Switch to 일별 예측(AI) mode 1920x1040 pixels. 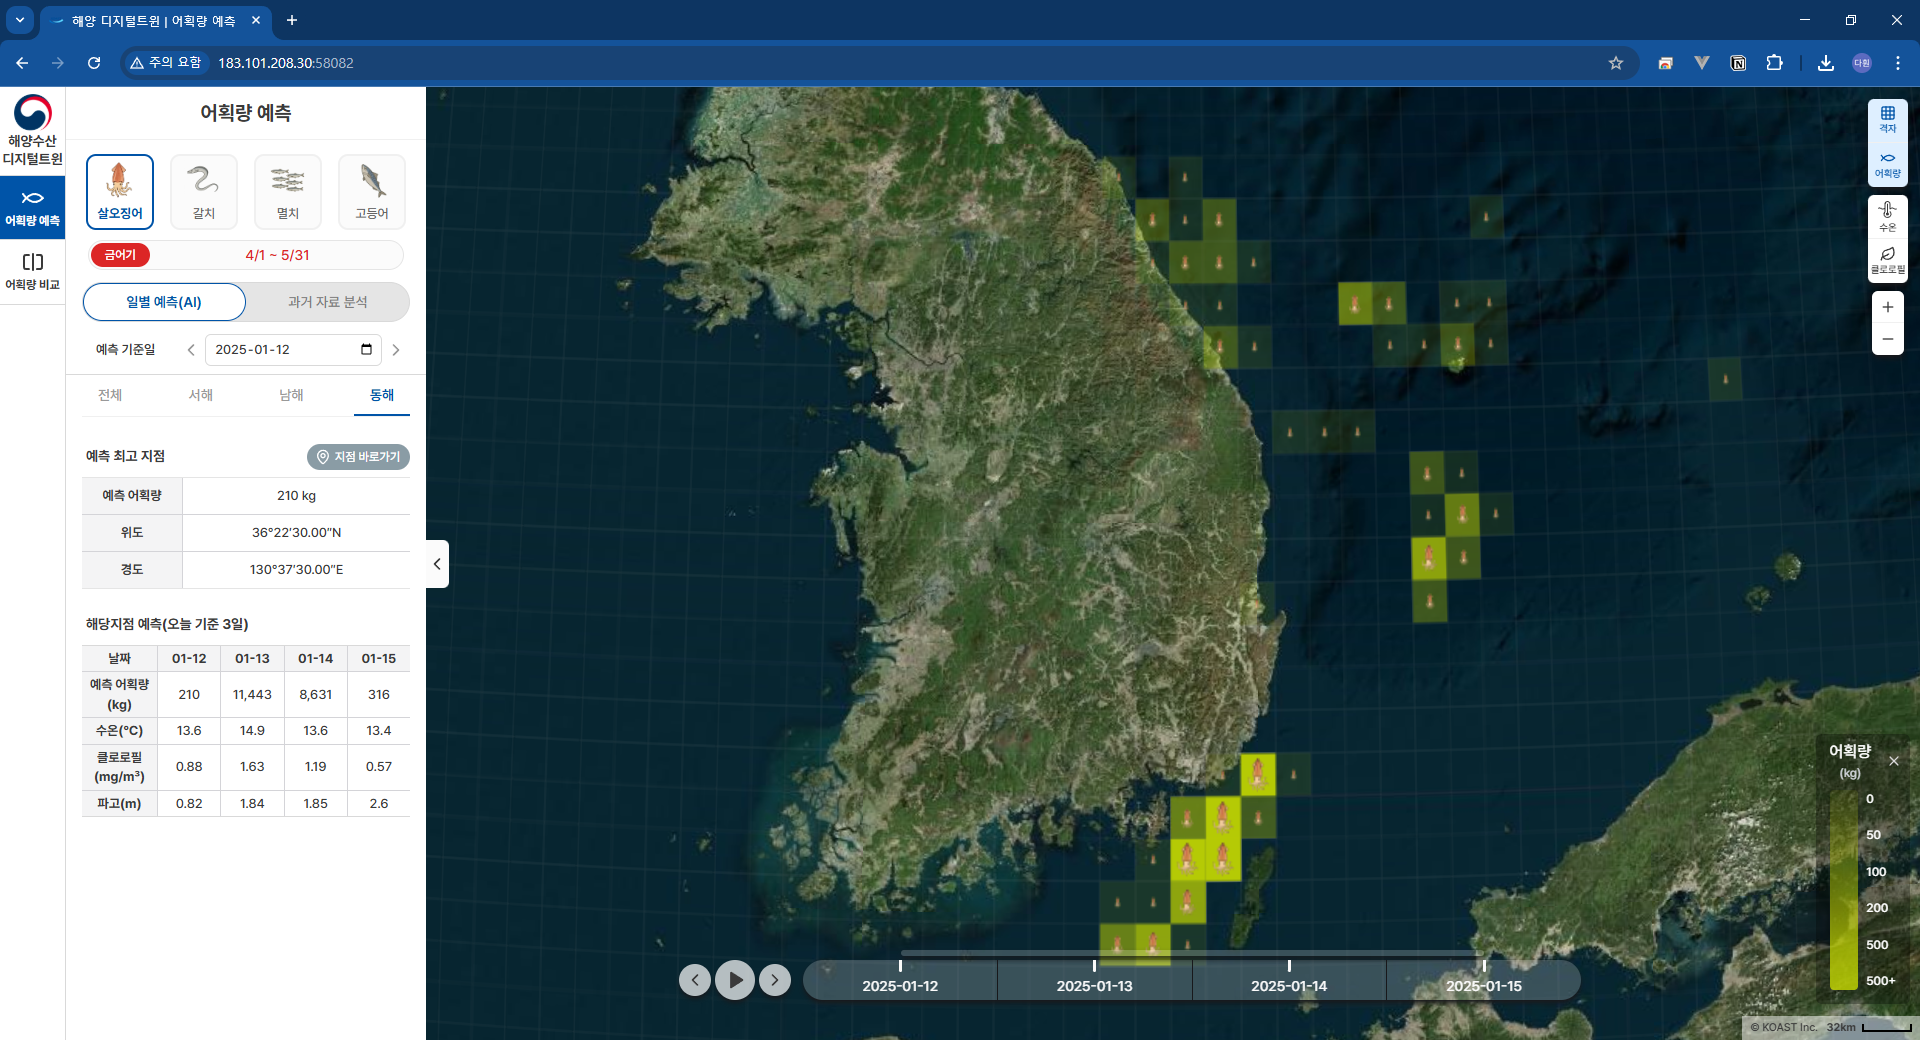[164, 302]
